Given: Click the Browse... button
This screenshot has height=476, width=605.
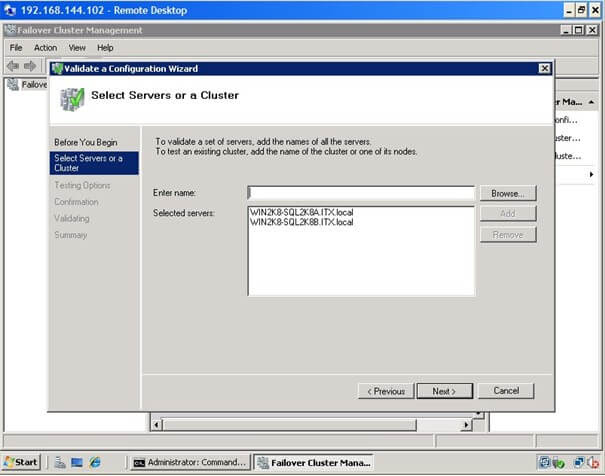Looking at the screenshot, I should click(x=508, y=193).
